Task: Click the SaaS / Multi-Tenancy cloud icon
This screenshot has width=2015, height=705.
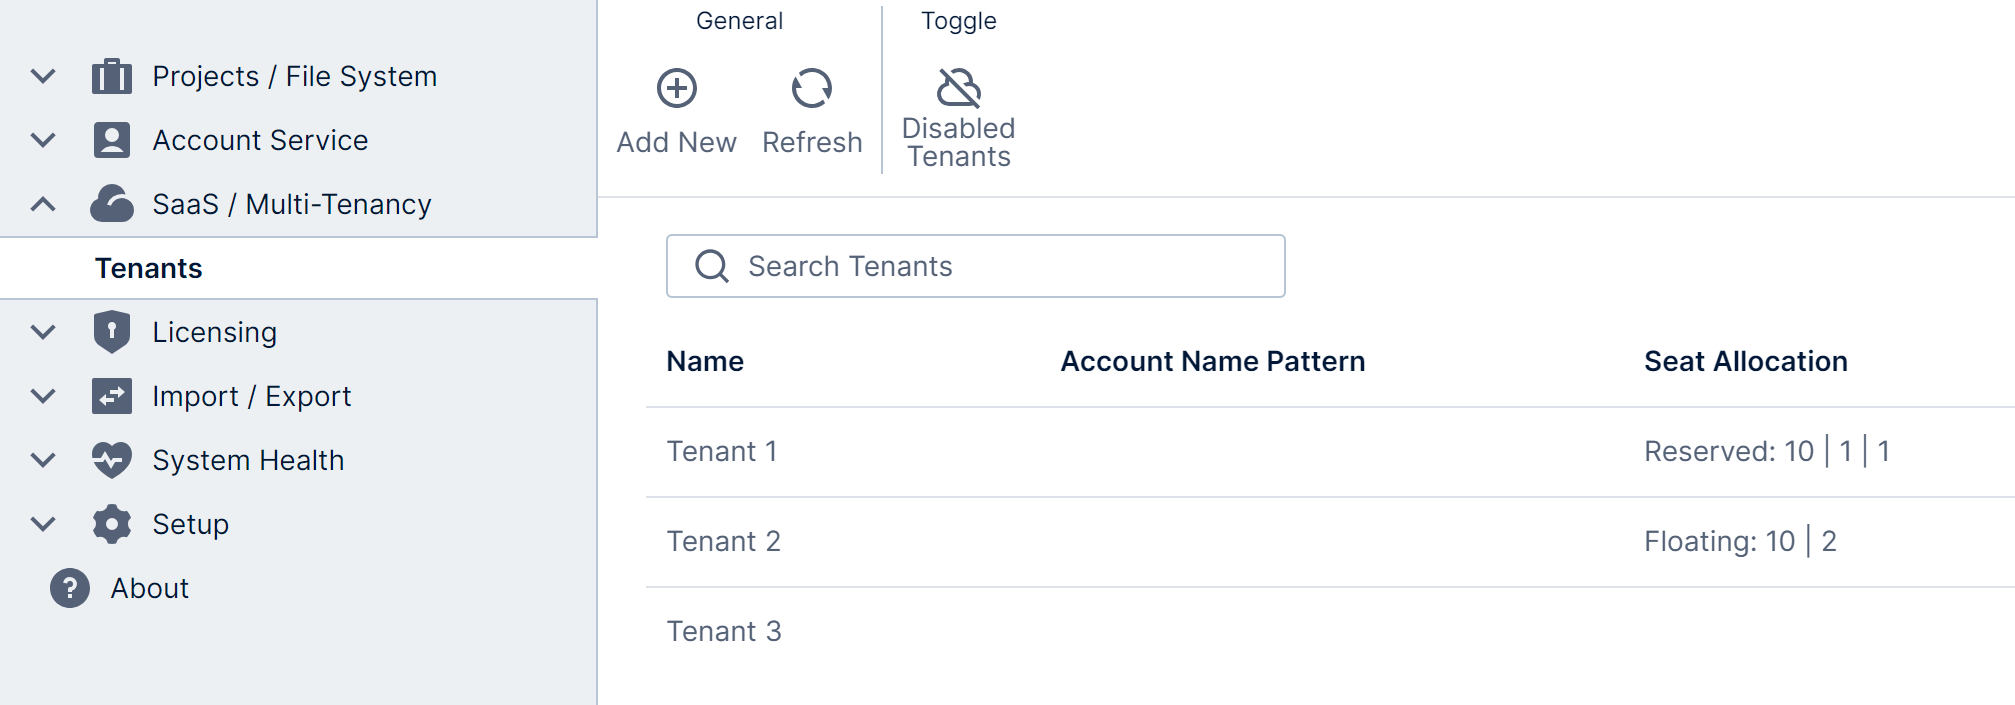Action: click(112, 204)
